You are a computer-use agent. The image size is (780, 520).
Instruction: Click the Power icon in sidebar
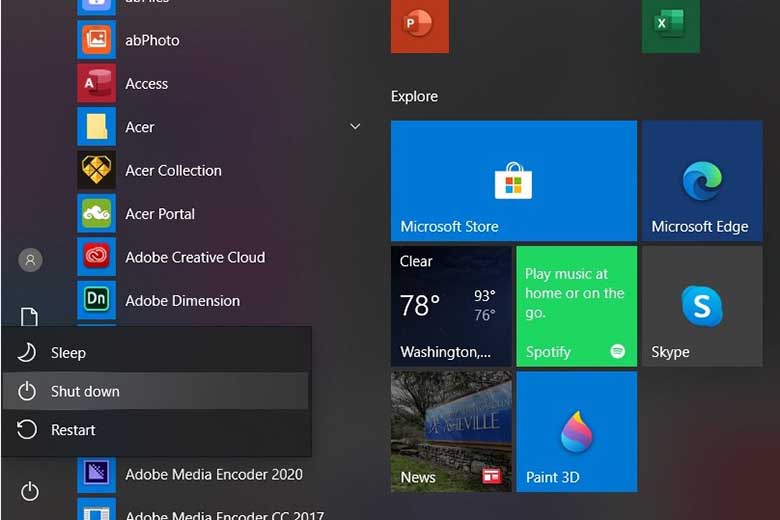tap(30, 491)
